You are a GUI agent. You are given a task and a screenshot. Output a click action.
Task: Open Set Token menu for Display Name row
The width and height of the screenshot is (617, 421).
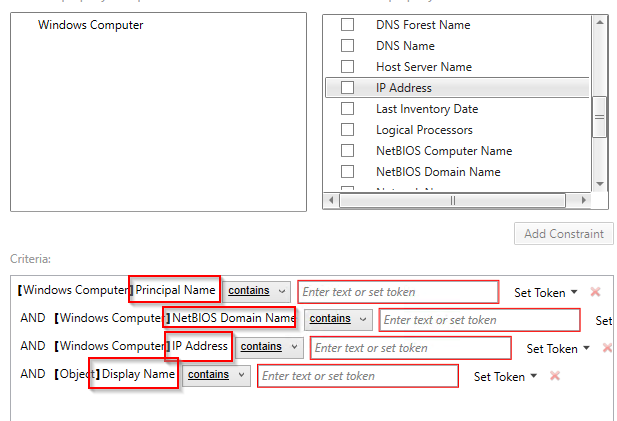(505, 377)
